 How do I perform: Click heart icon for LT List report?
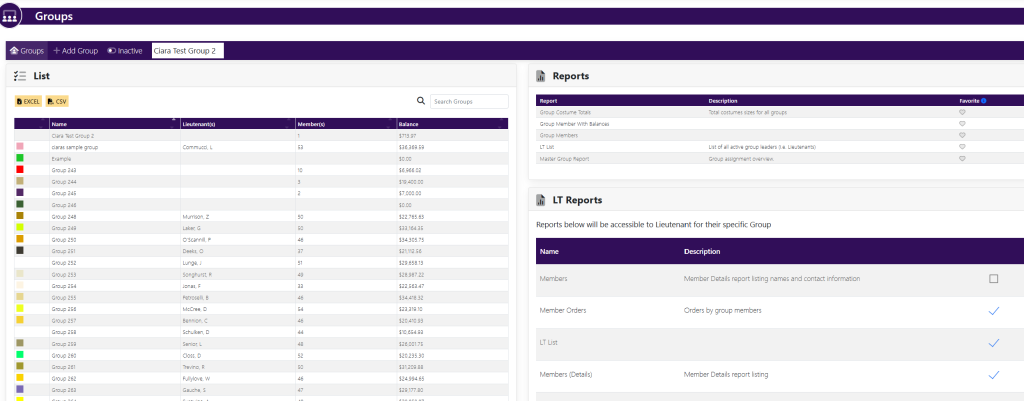(962, 147)
